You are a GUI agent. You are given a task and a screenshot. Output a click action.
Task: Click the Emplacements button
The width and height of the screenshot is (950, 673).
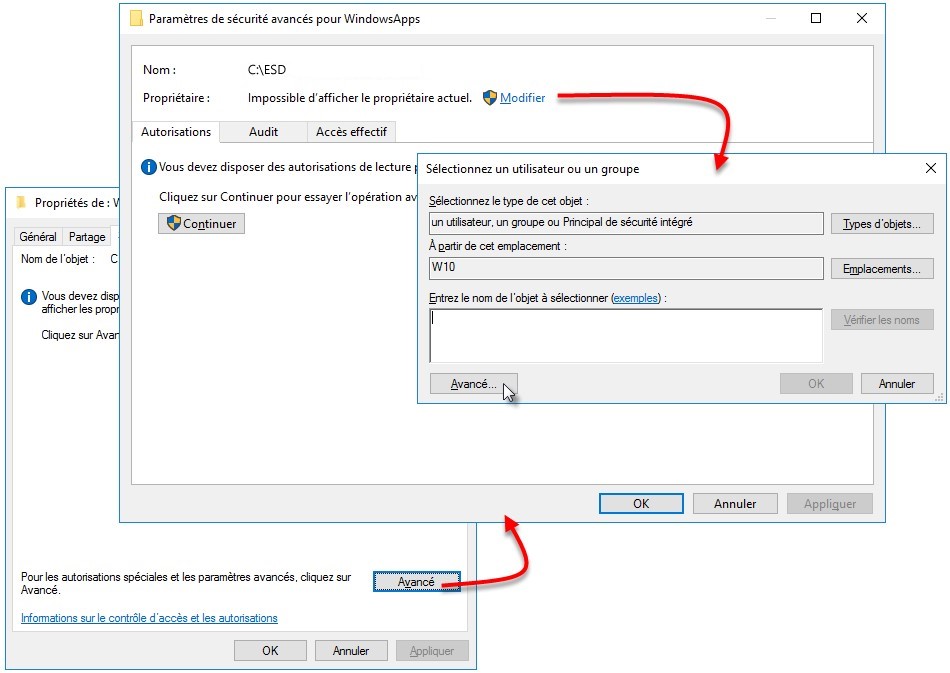(x=882, y=268)
